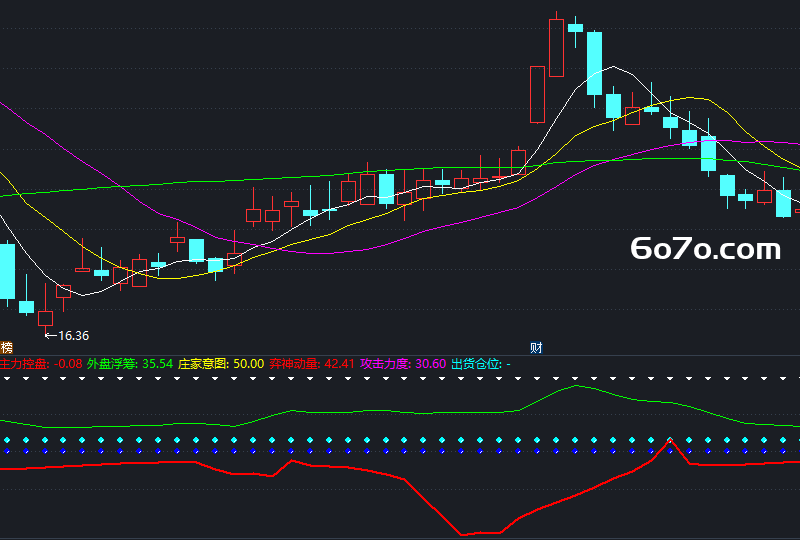
Task: Select the 外盘浮筹 indicator label
Action: click(111, 364)
